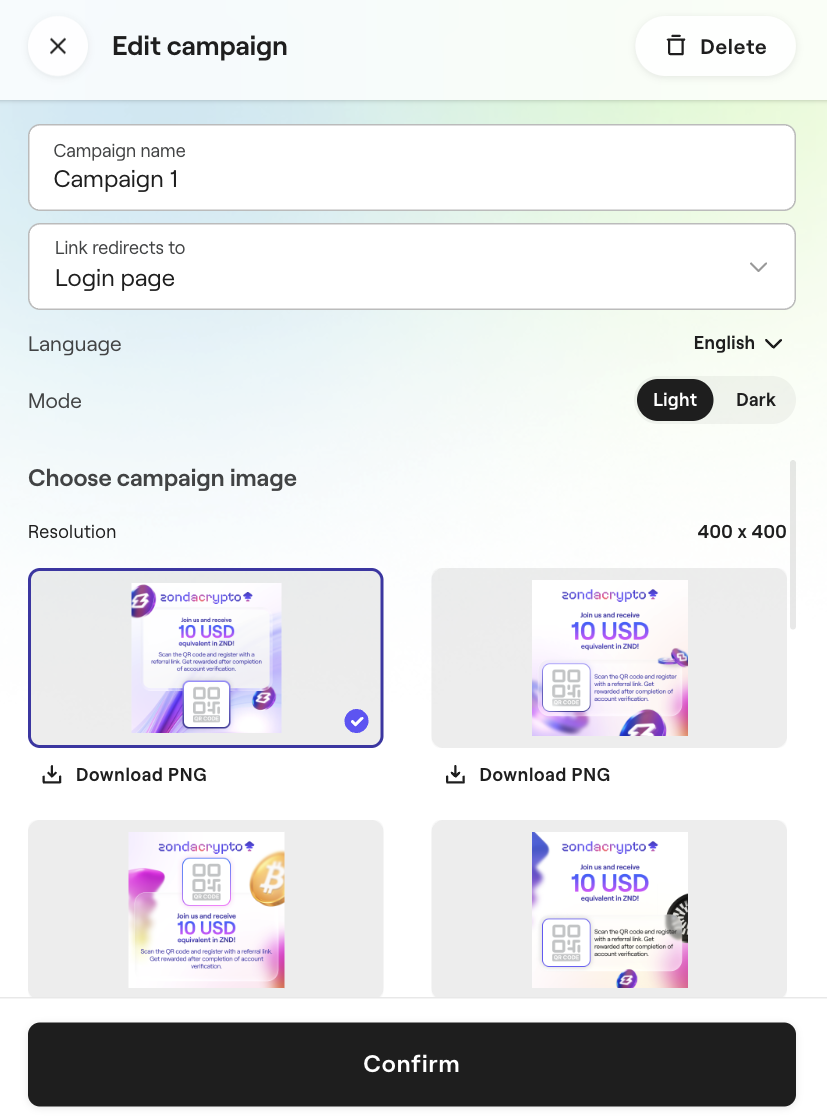827x1120 pixels.
Task: Open the Link redirects to dropdown
Action: coord(411,266)
